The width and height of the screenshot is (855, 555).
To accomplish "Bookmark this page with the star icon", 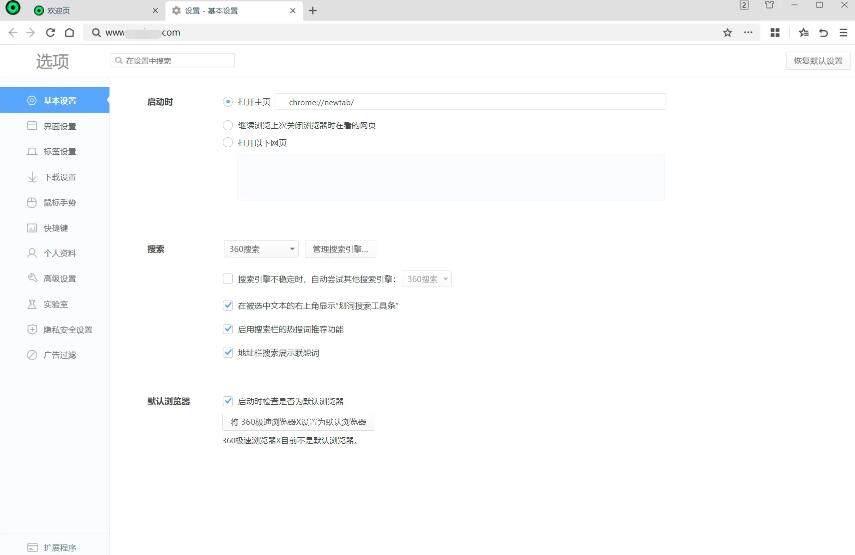I will (x=727, y=33).
